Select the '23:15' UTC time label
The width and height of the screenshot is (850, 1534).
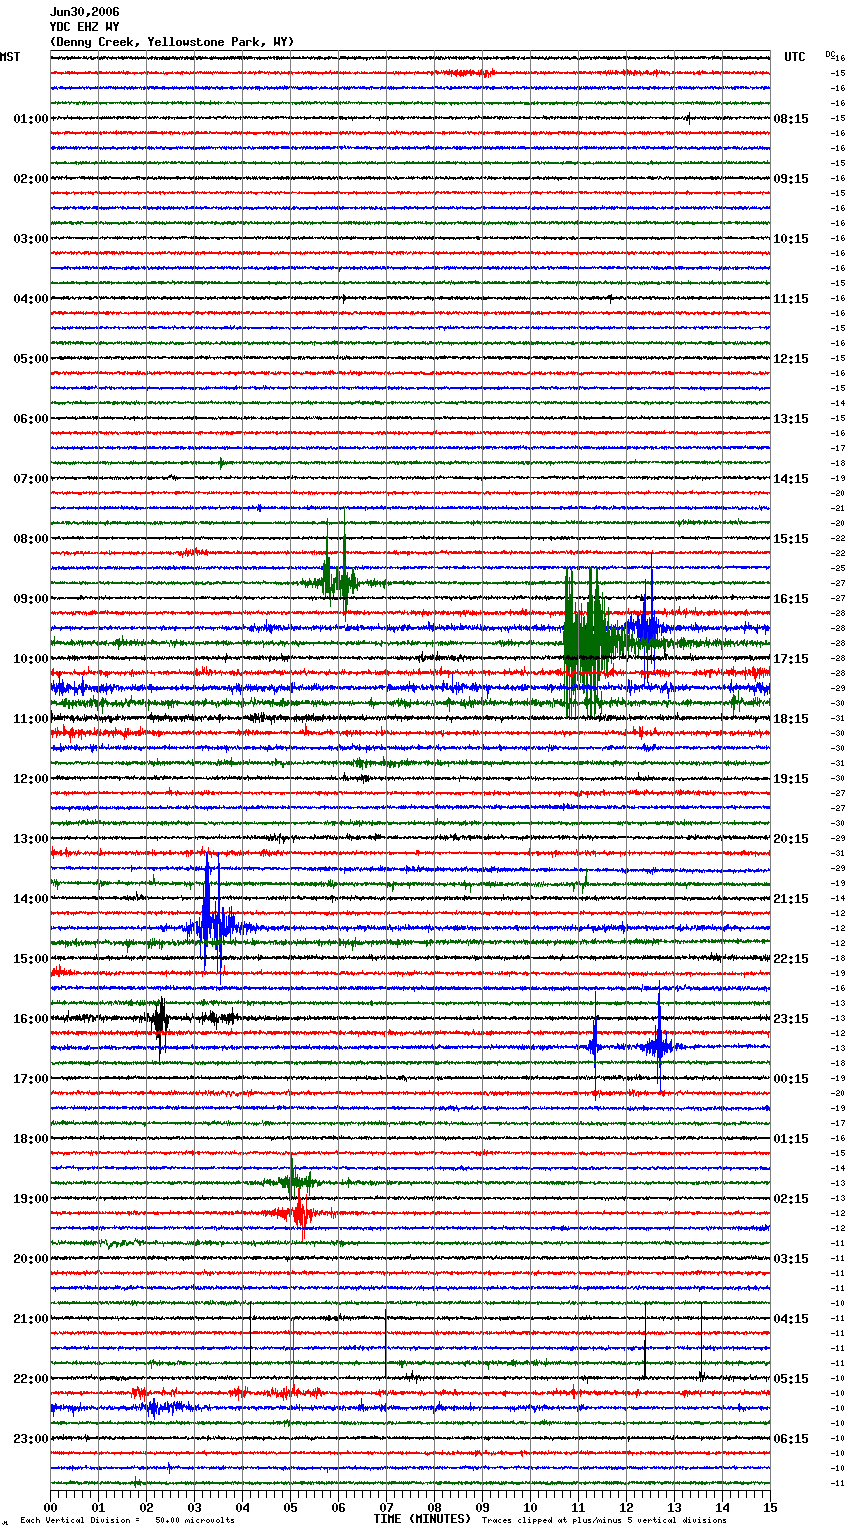coord(791,1019)
